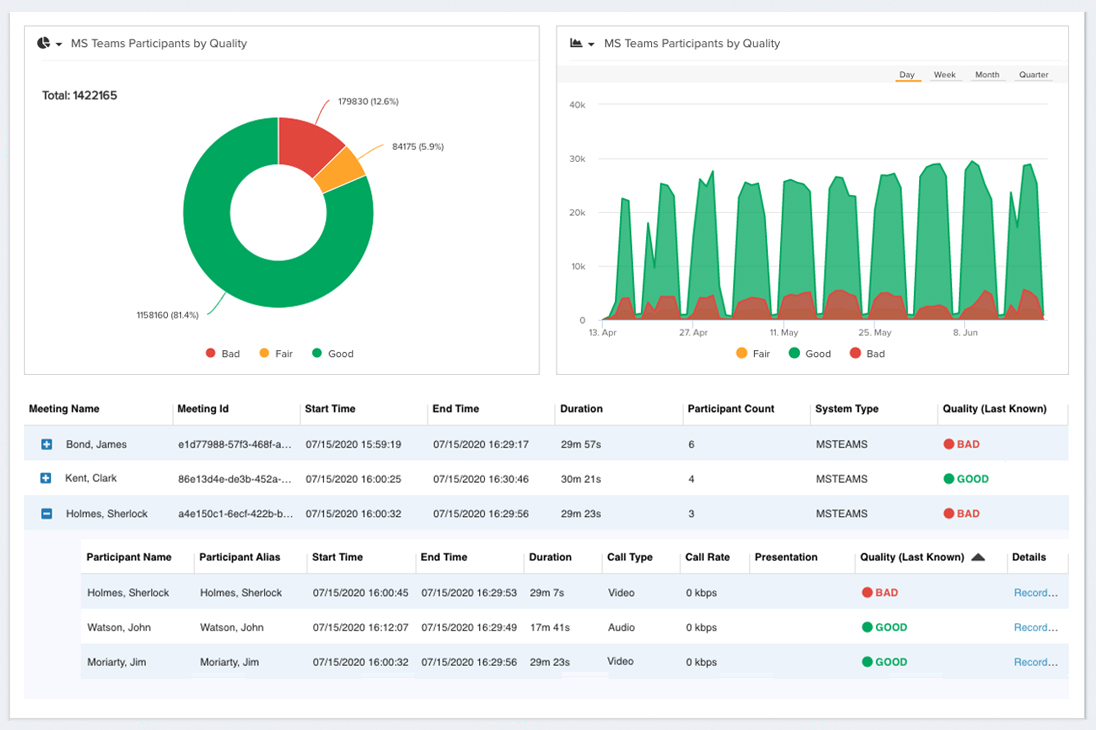Click the BAD status dot for Bond, James

tap(949, 444)
